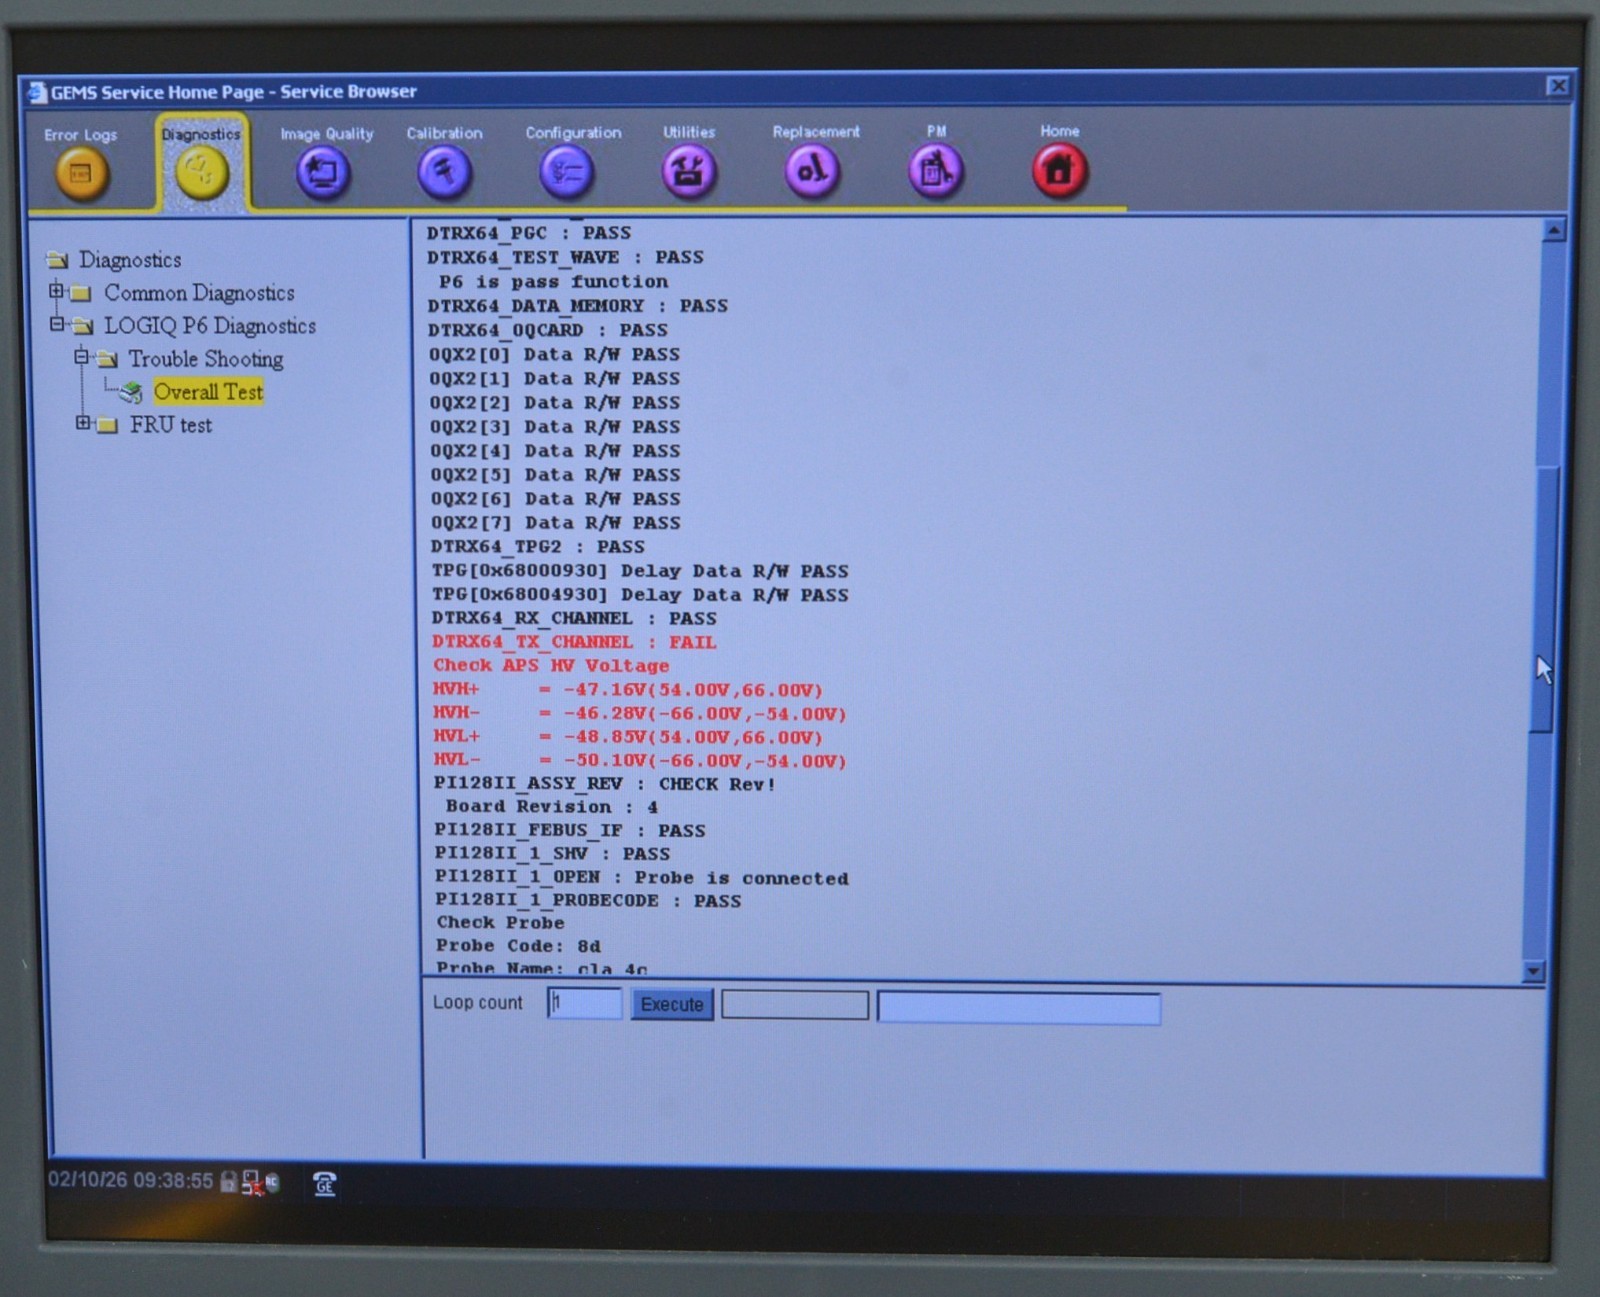The width and height of the screenshot is (1600, 1297).
Task: Click the Loop count input field
Action: click(x=585, y=1003)
